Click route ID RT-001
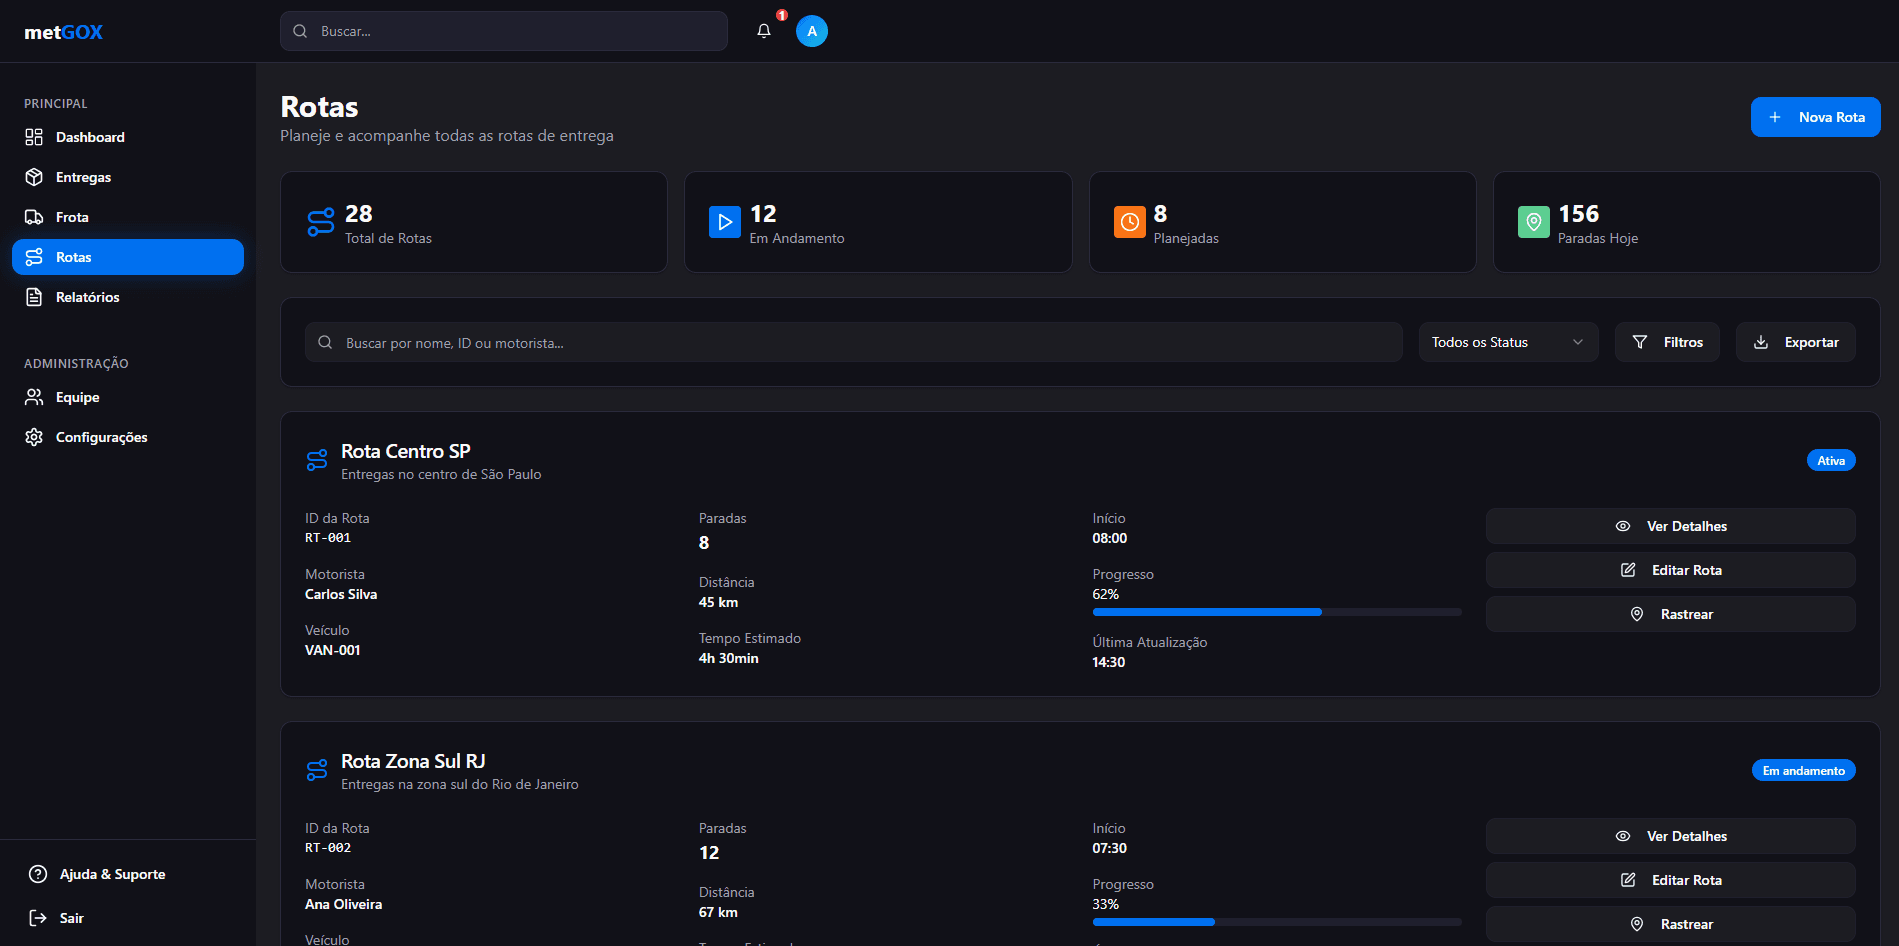1899x946 pixels. click(x=328, y=538)
